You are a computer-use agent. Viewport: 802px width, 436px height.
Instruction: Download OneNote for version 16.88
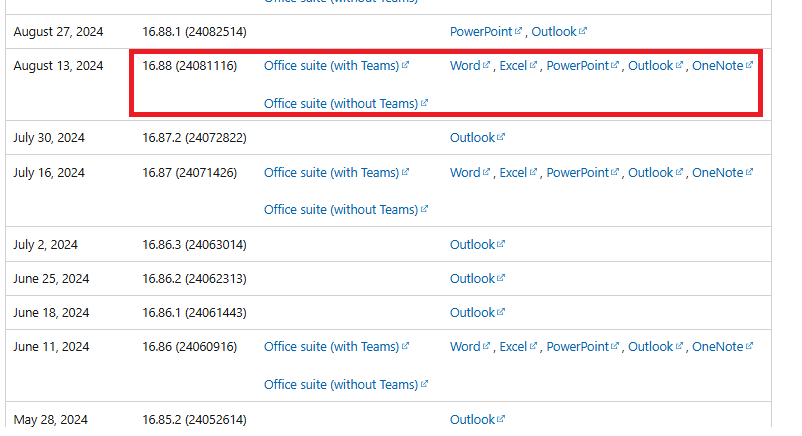pyautogui.click(x=722, y=66)
